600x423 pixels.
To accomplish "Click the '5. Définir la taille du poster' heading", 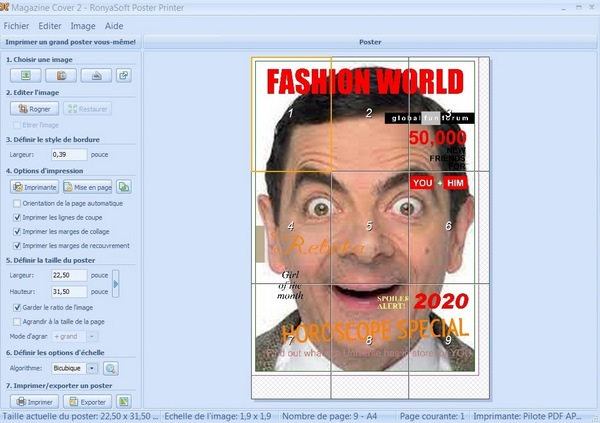I will [51, 260].
